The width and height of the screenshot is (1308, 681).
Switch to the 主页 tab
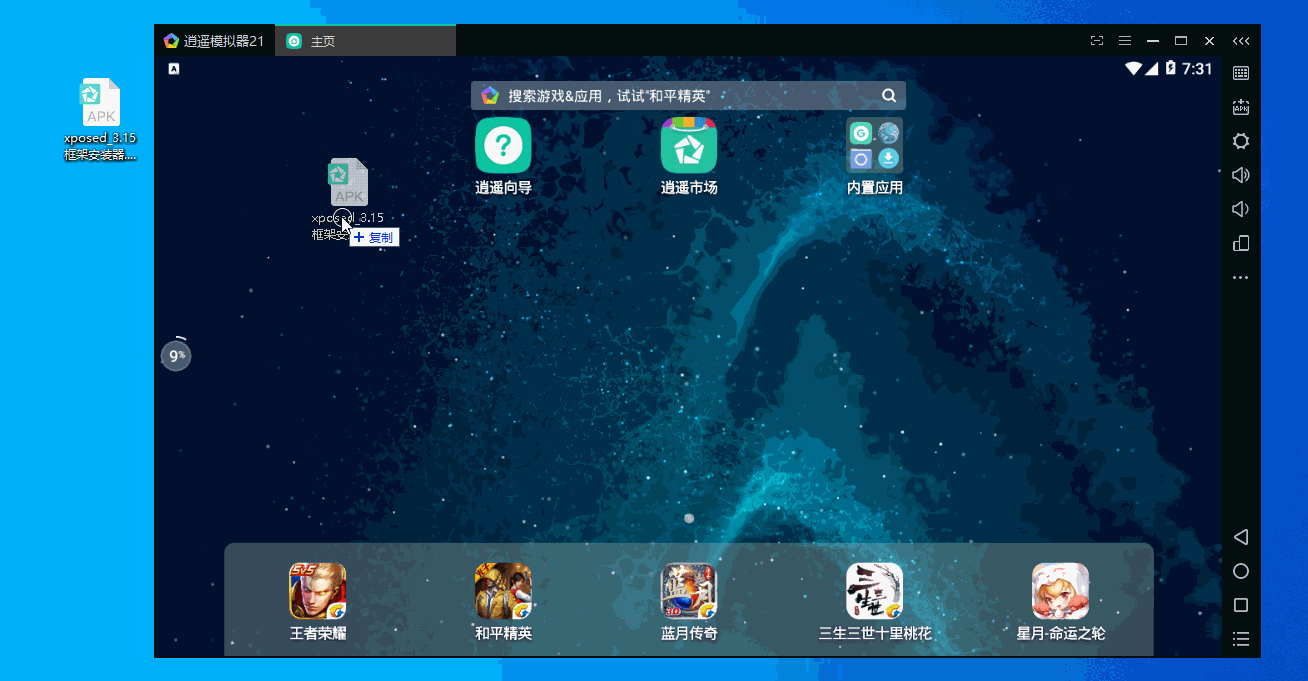pos(366,41)
